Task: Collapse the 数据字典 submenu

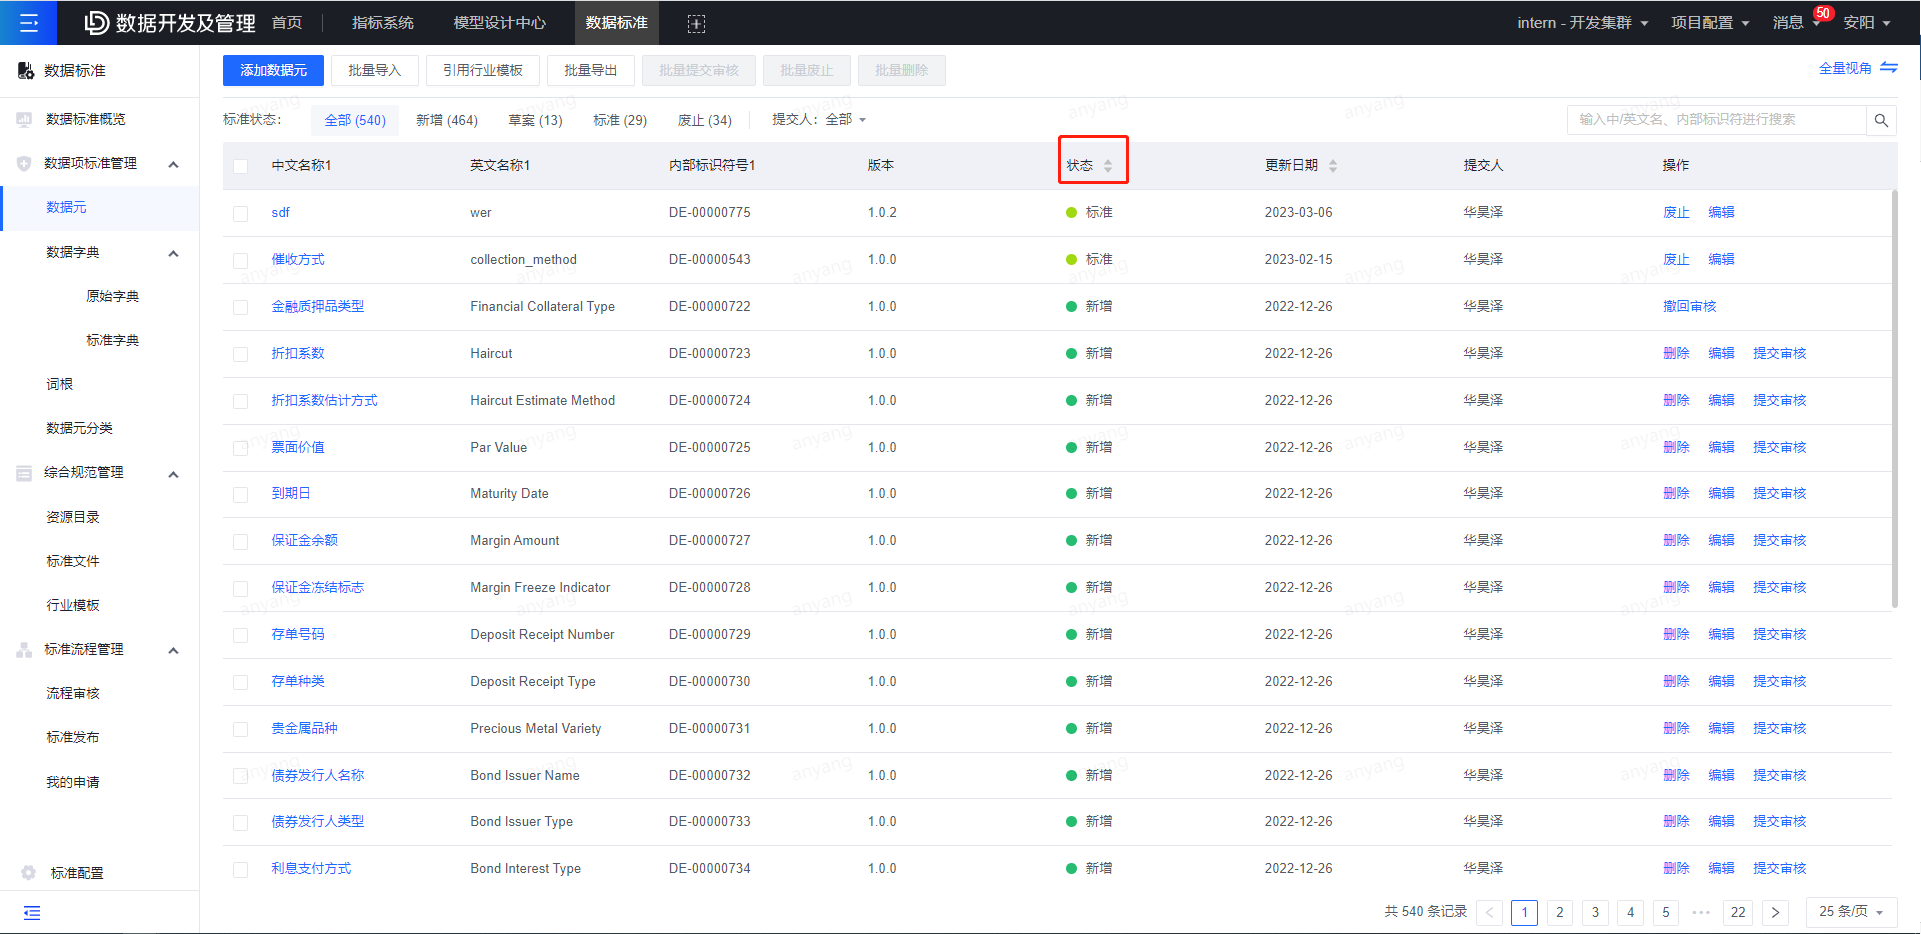Action: pyautogui.click(x=173, y=253)
